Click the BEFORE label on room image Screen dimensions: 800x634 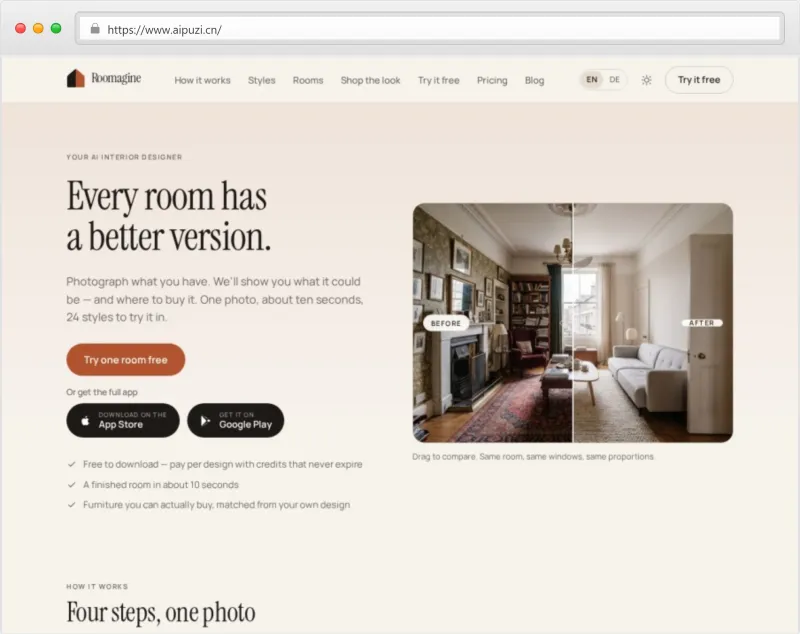(x=446, y=323)
